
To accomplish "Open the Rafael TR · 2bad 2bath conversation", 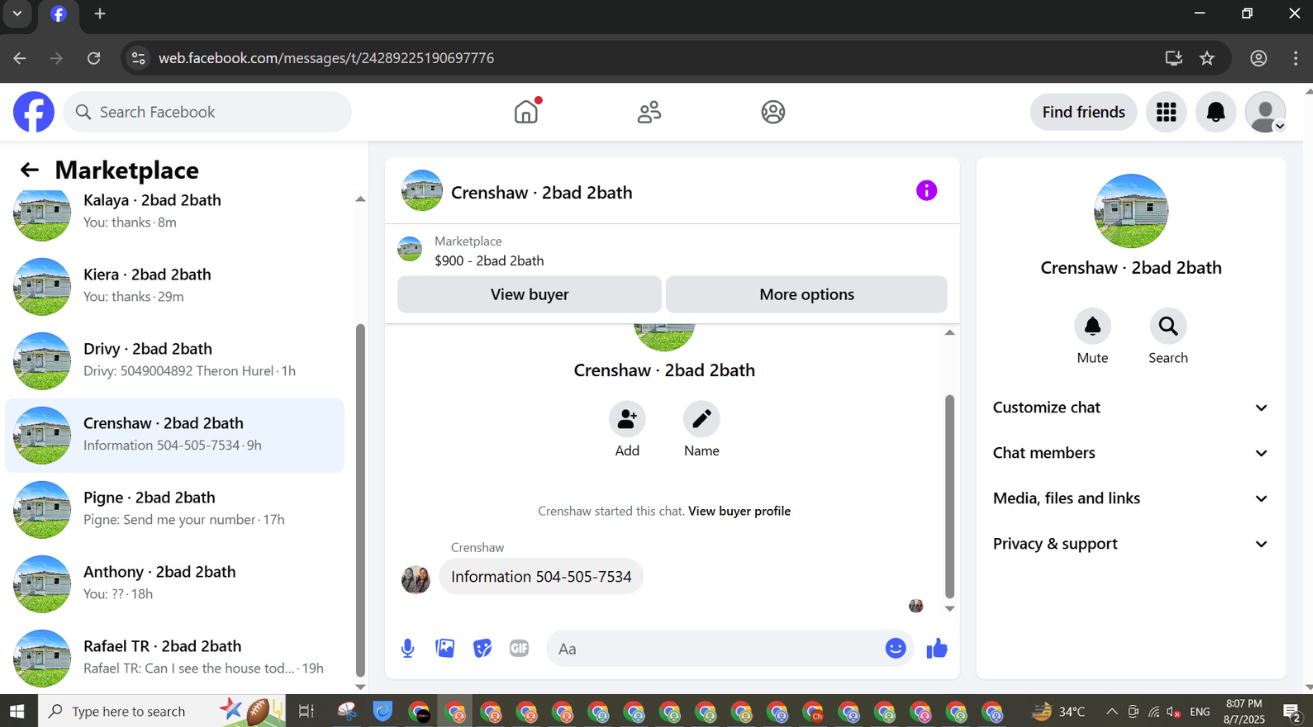I will [x=175, y=657].
